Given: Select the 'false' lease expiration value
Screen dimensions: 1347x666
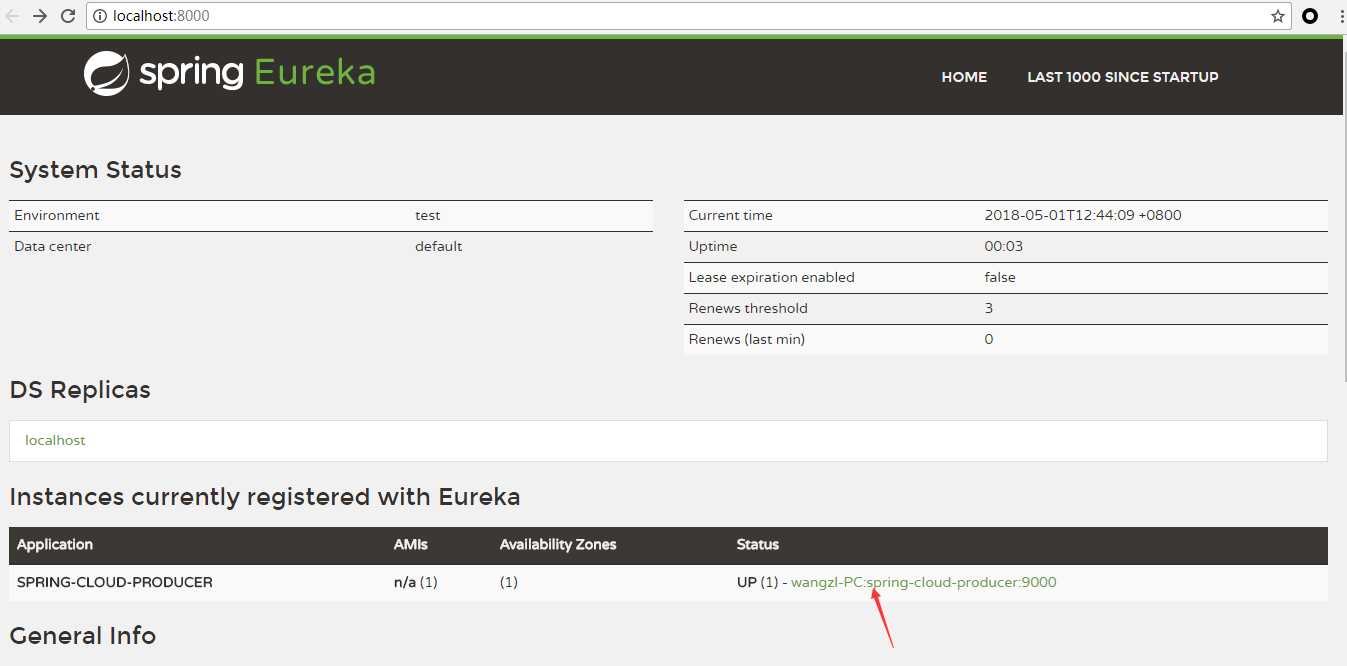Looking at the screenshot, I should [1000, 277].
